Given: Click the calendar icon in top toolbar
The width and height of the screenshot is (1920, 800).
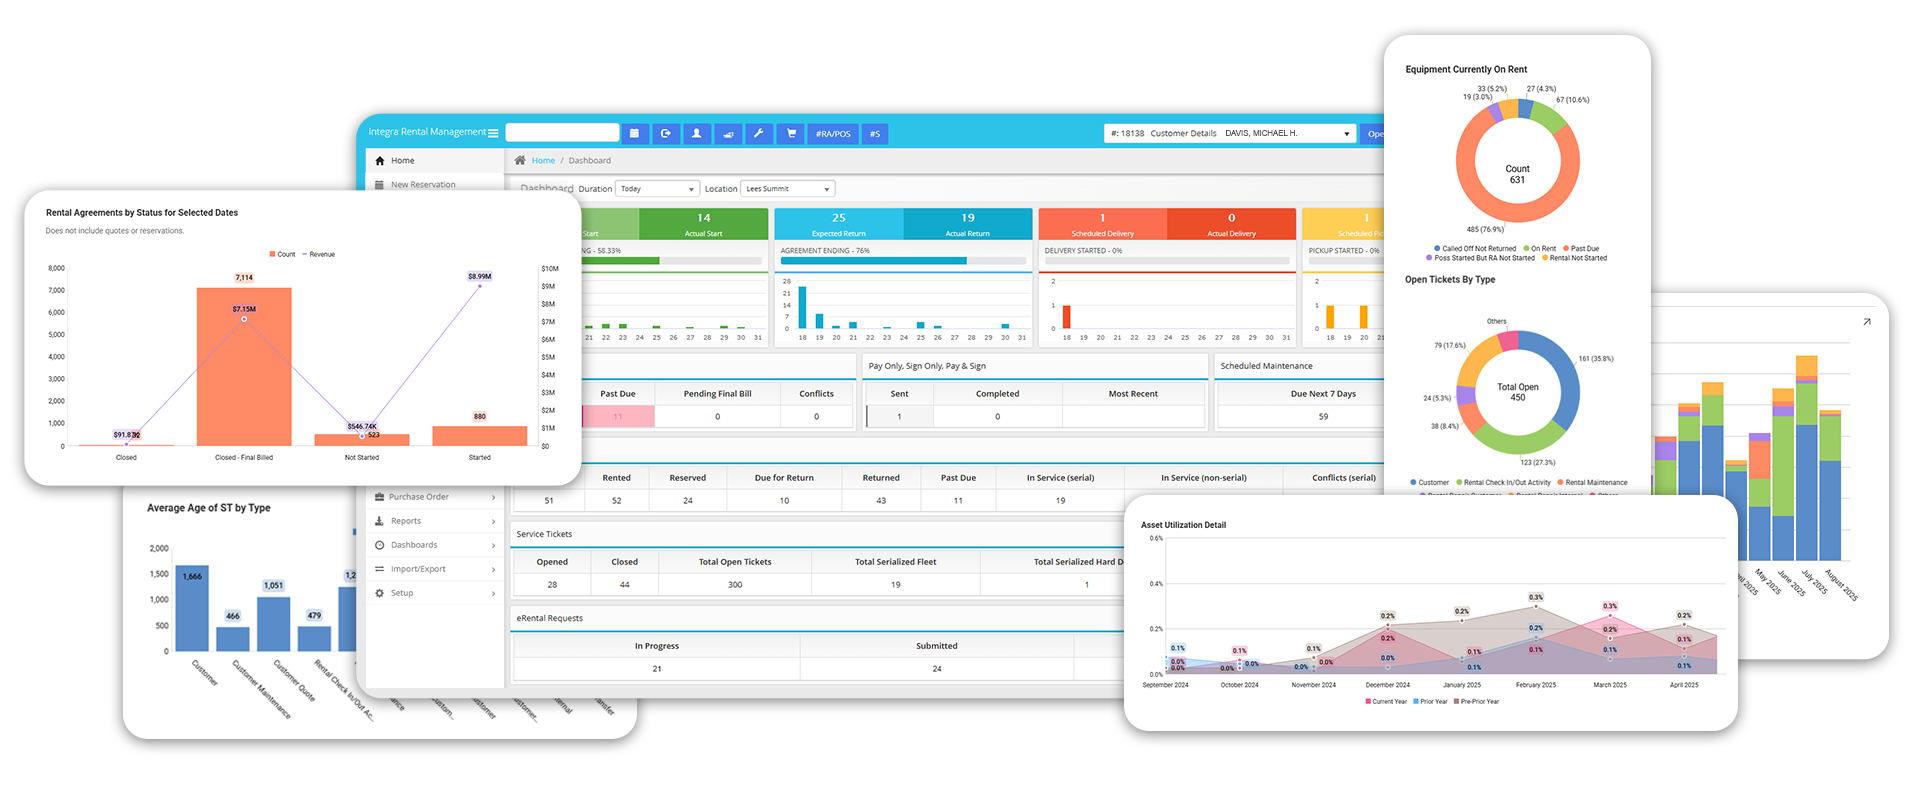Looking at the screenshot, I should coord(635,134).
